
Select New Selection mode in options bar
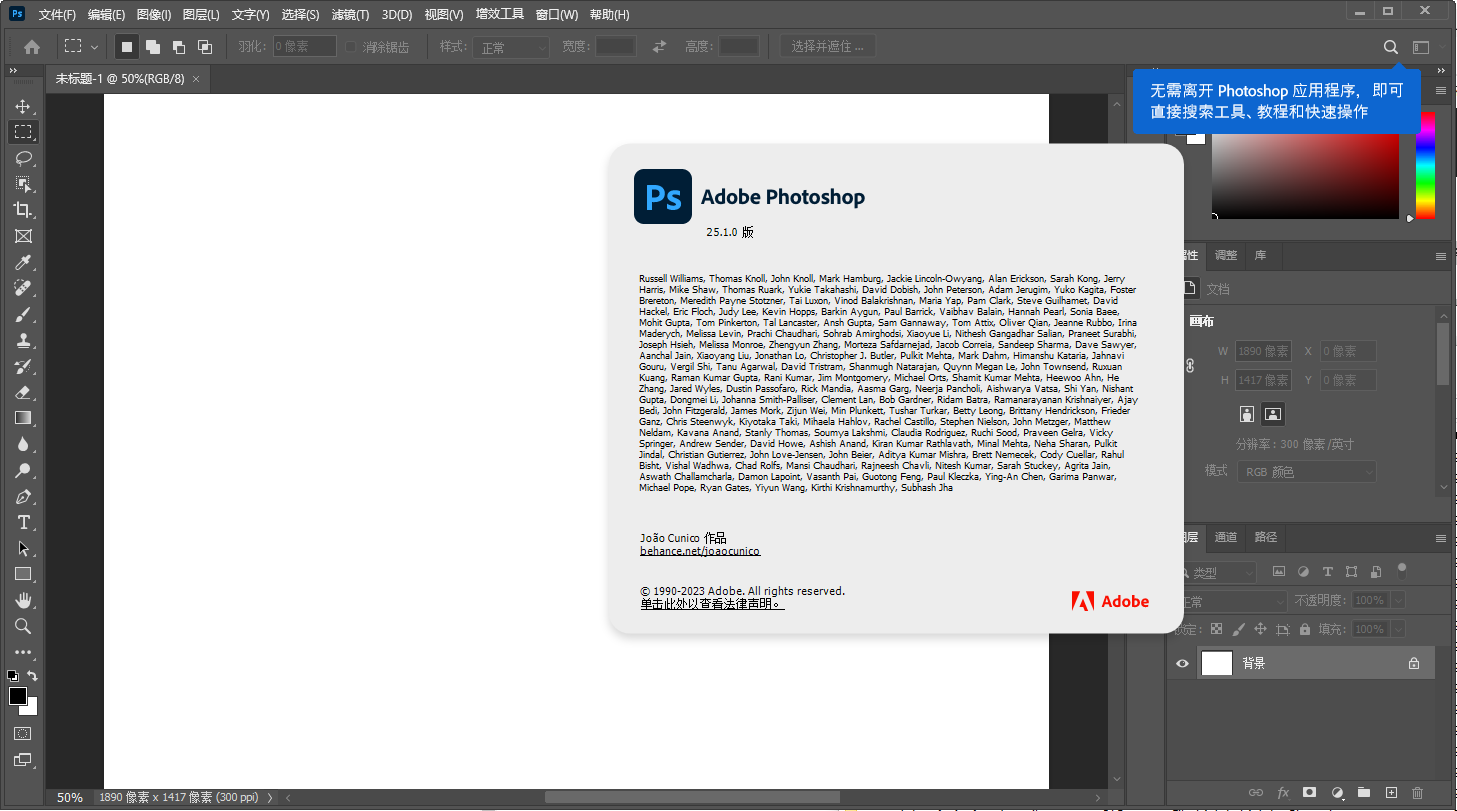(127, 47)
